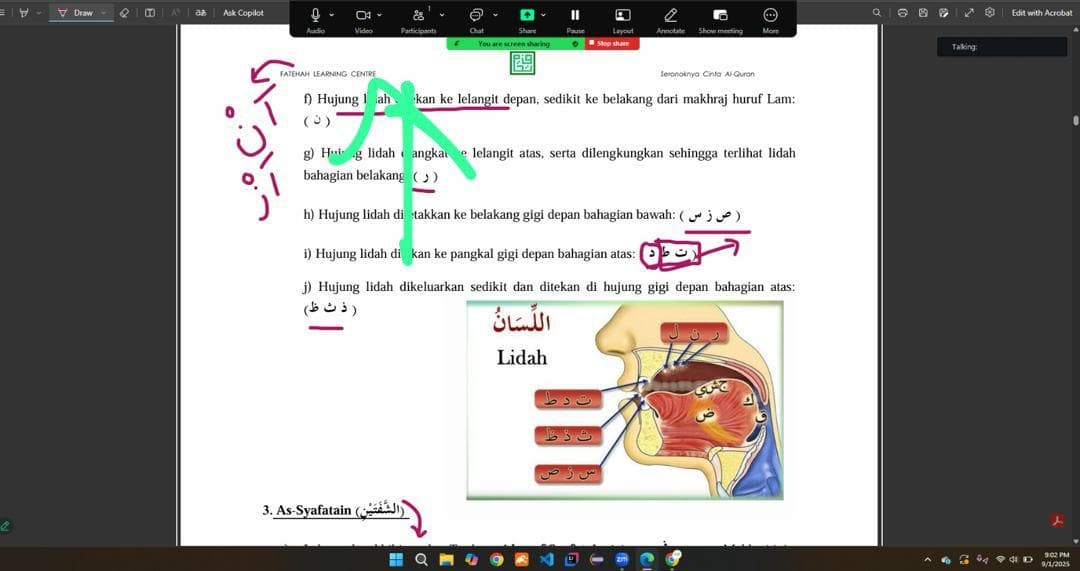Click the green shield icon on sharing bar

click(x=575, y=43)
